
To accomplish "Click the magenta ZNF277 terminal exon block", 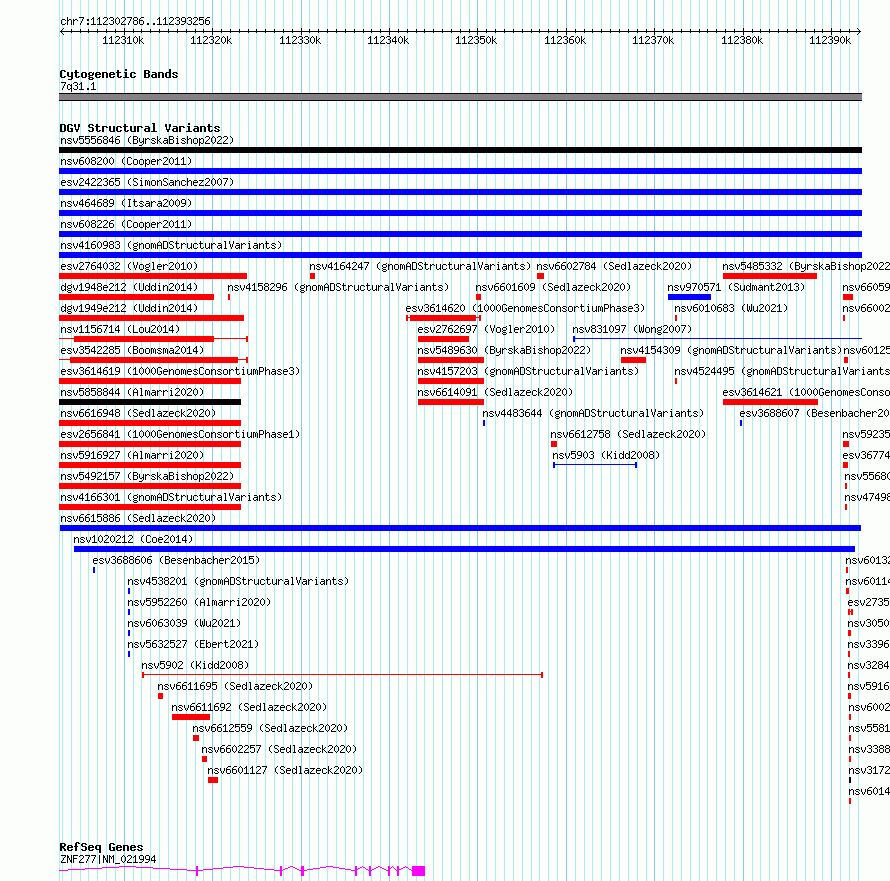I will coord(418,871).
